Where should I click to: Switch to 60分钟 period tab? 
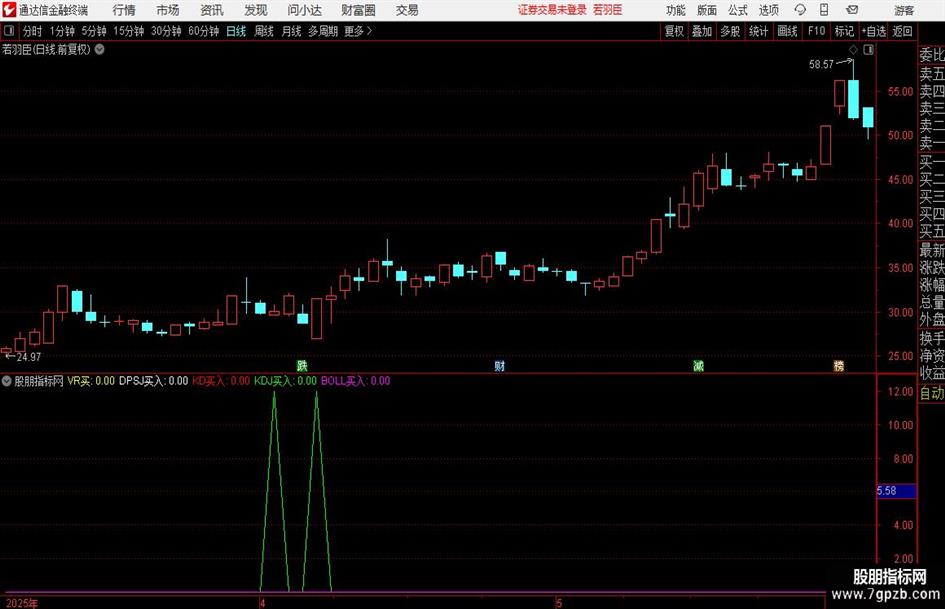204,31
